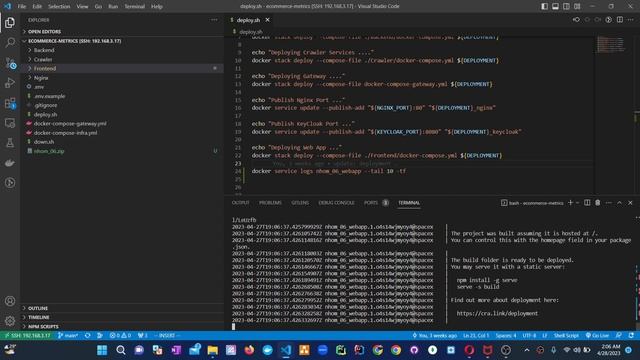Toggle primary sidebar layout button
This screenshot has width=640, height=360.
tap(544, 7)
